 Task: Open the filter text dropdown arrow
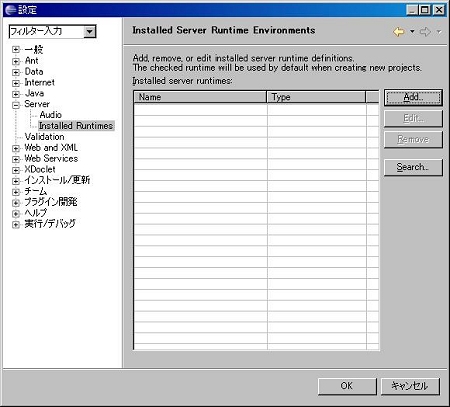click(89, 32)
